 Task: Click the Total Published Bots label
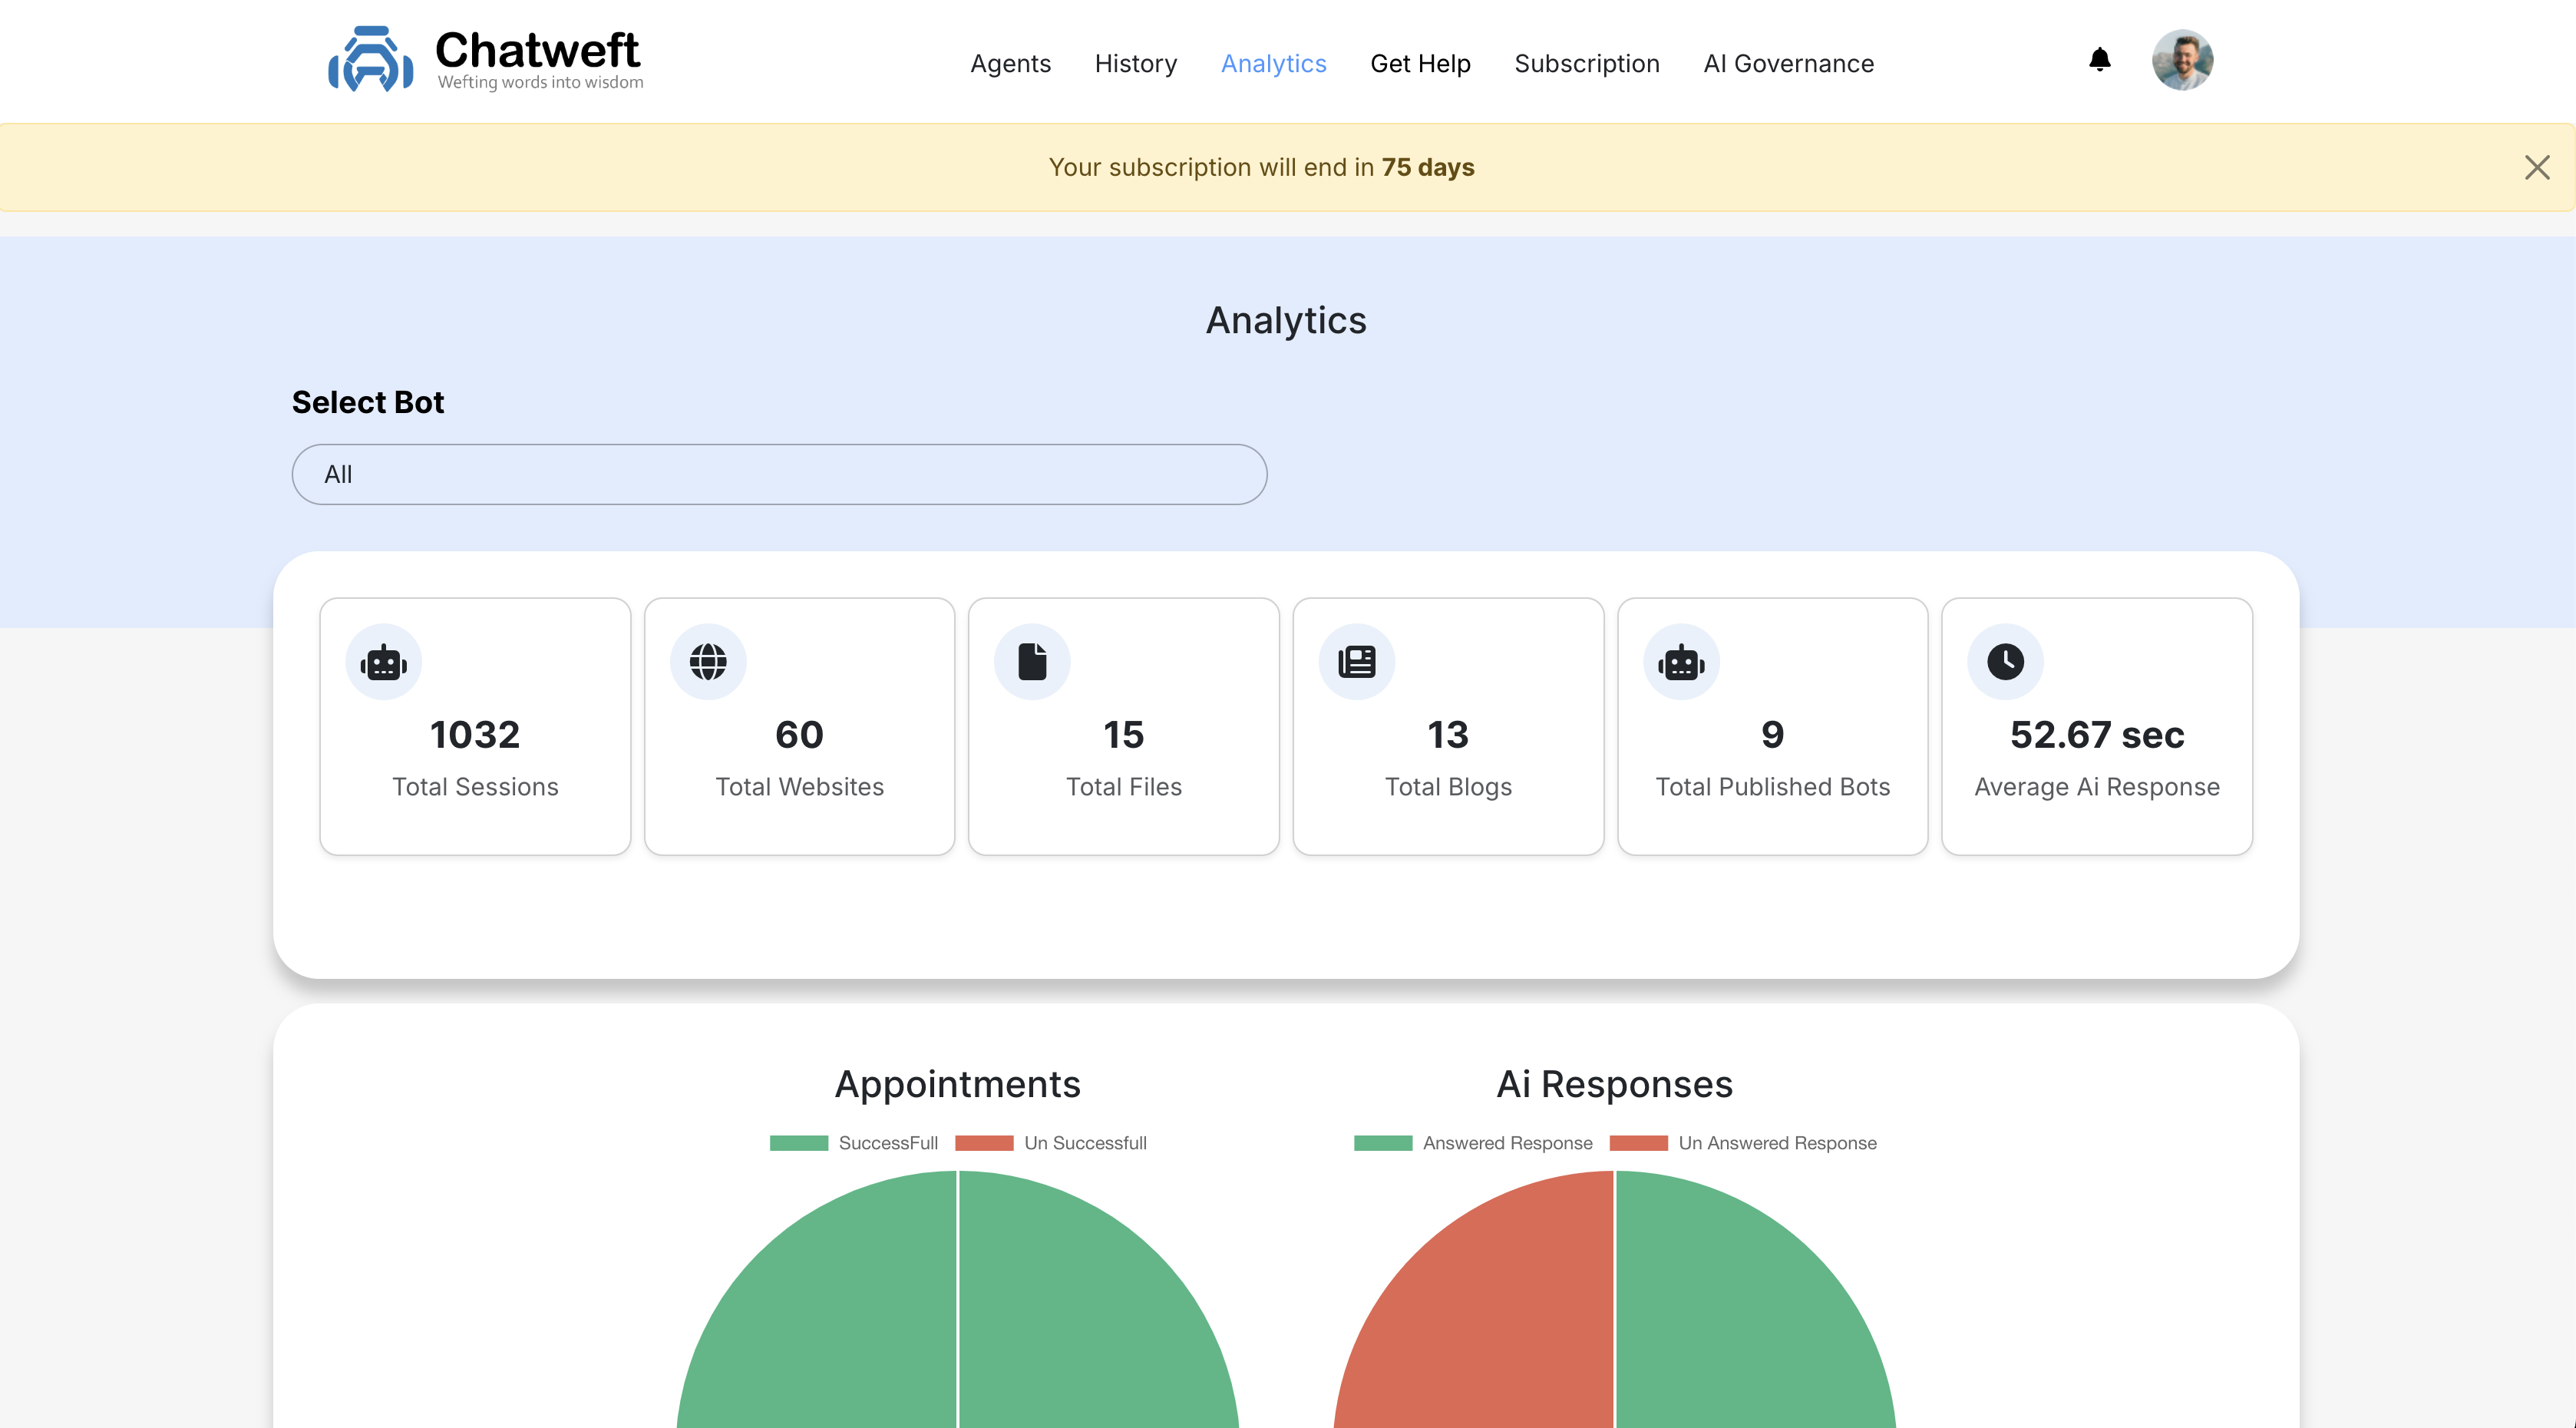(x=1772, y=787)
